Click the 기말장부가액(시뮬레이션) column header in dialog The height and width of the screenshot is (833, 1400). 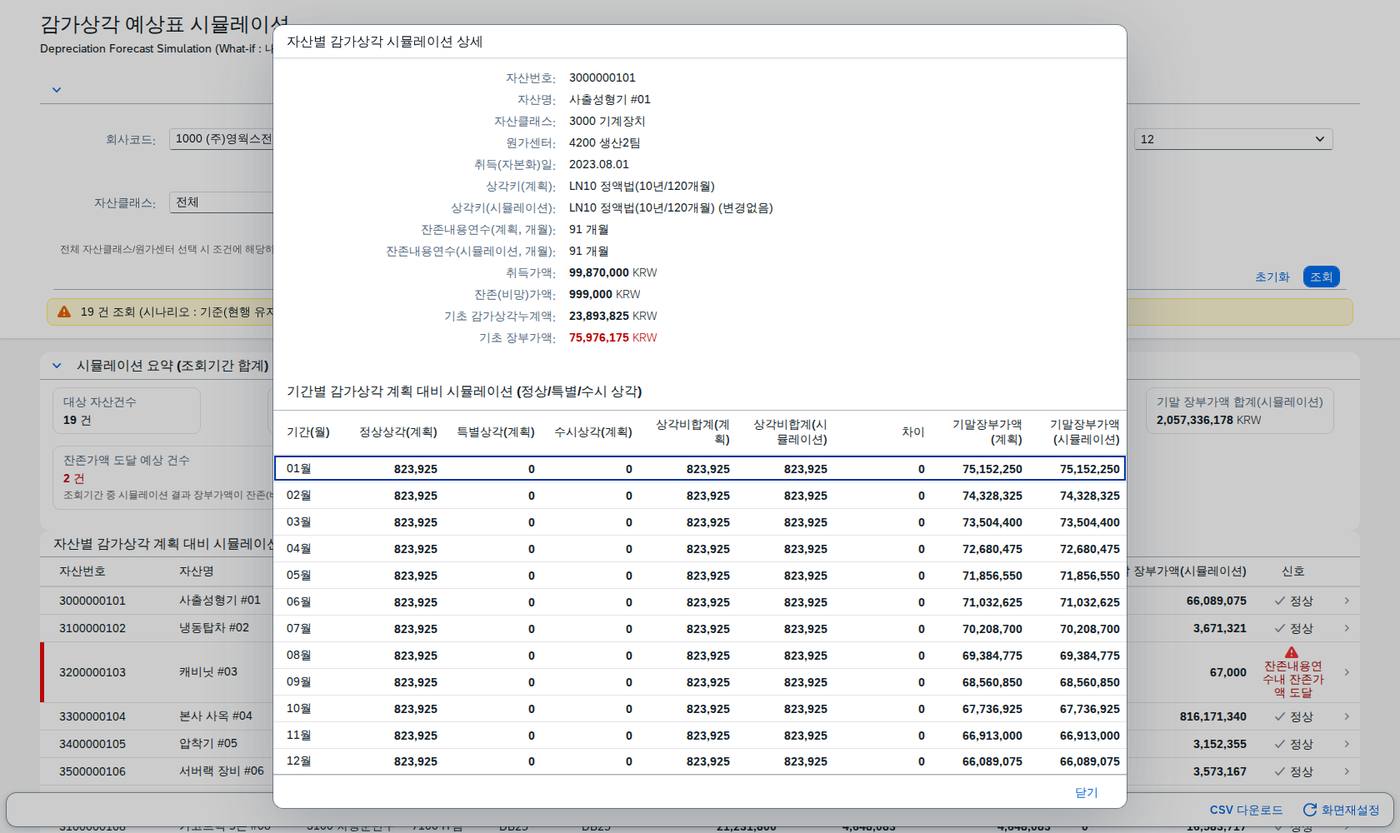(1085, 432)
